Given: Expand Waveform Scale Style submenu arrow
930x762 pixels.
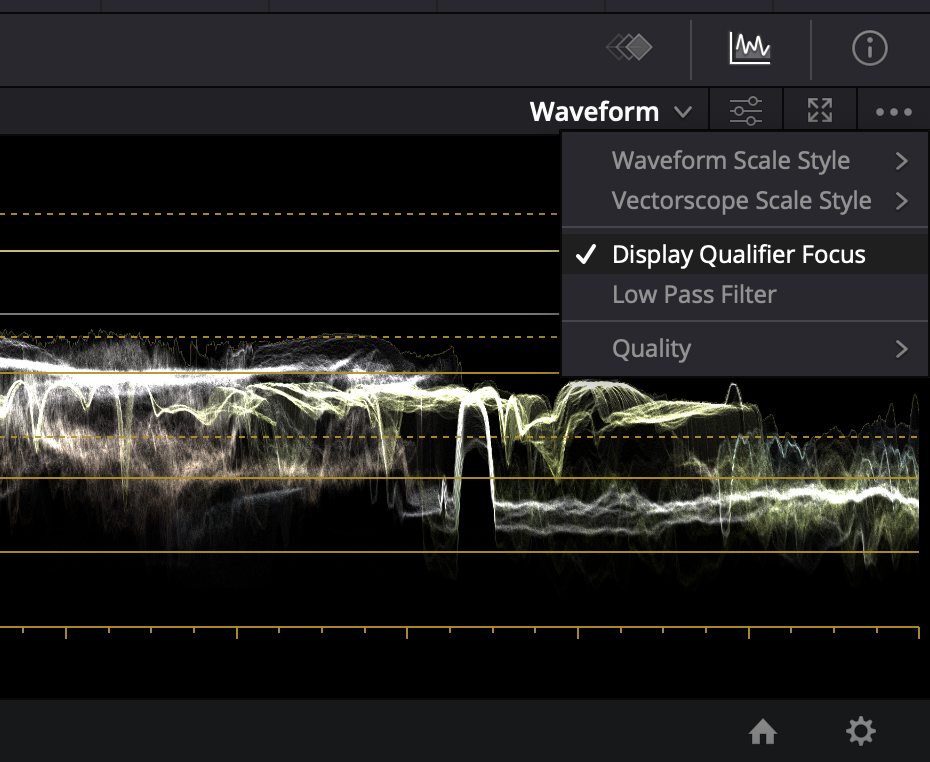Looking at the screenshot, I should tap(902, 161).
